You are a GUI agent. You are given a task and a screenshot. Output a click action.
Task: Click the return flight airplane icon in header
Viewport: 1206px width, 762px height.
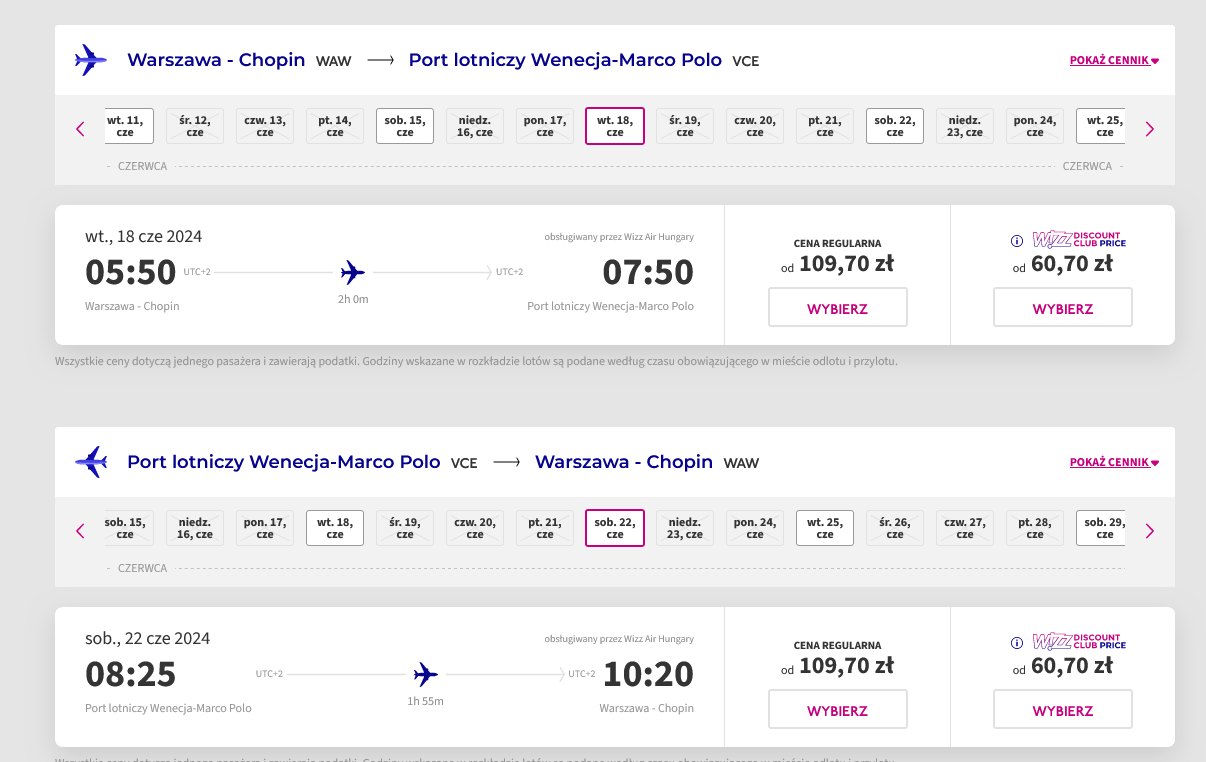click(x=91, y=462)
